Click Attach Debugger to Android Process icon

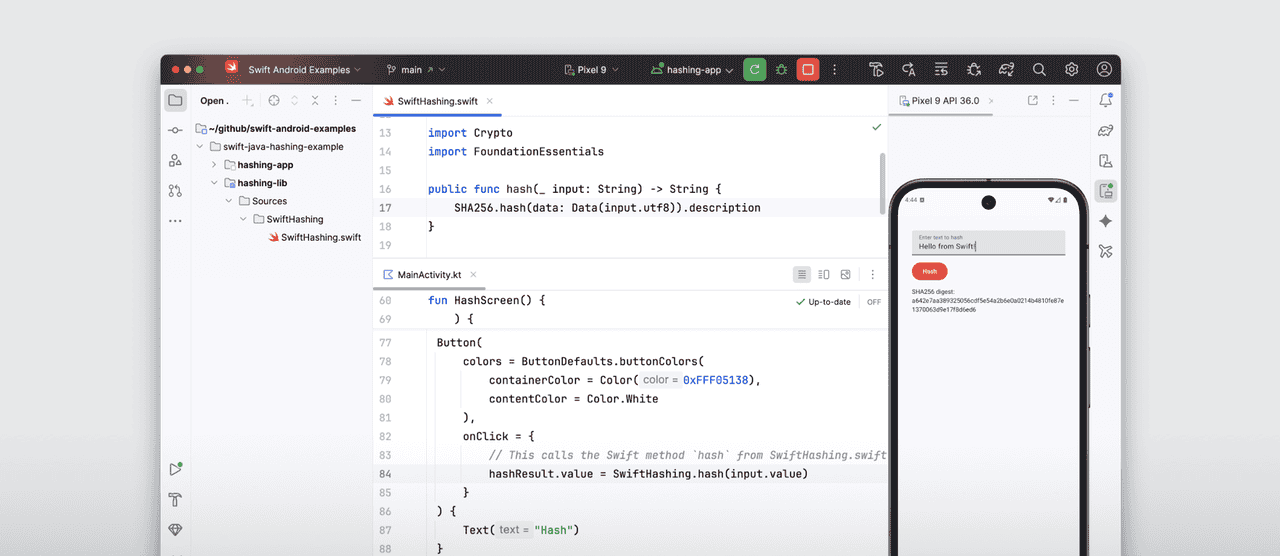pos(974,70)
